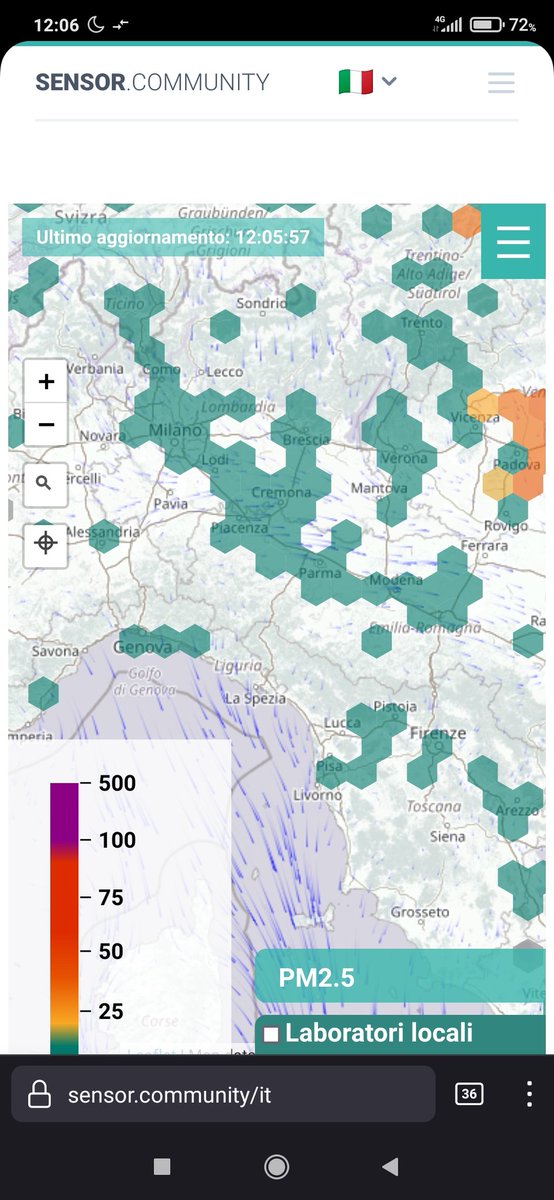The width and height of the screenshot is (554, 1200).
Task: Open the language dropdown next to Italian flag
Action: [x=390, y=82]
